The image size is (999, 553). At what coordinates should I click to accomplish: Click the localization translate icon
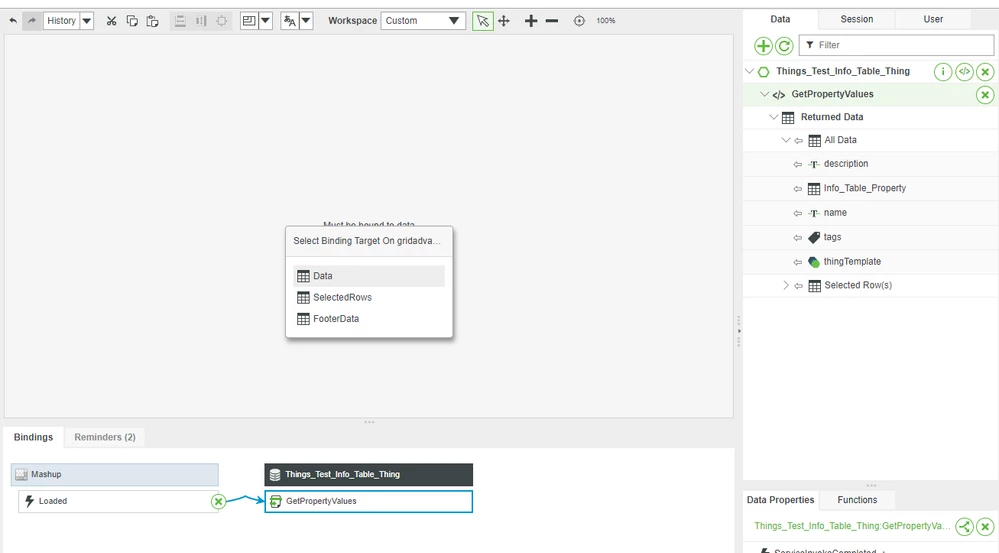click(290, 20)
